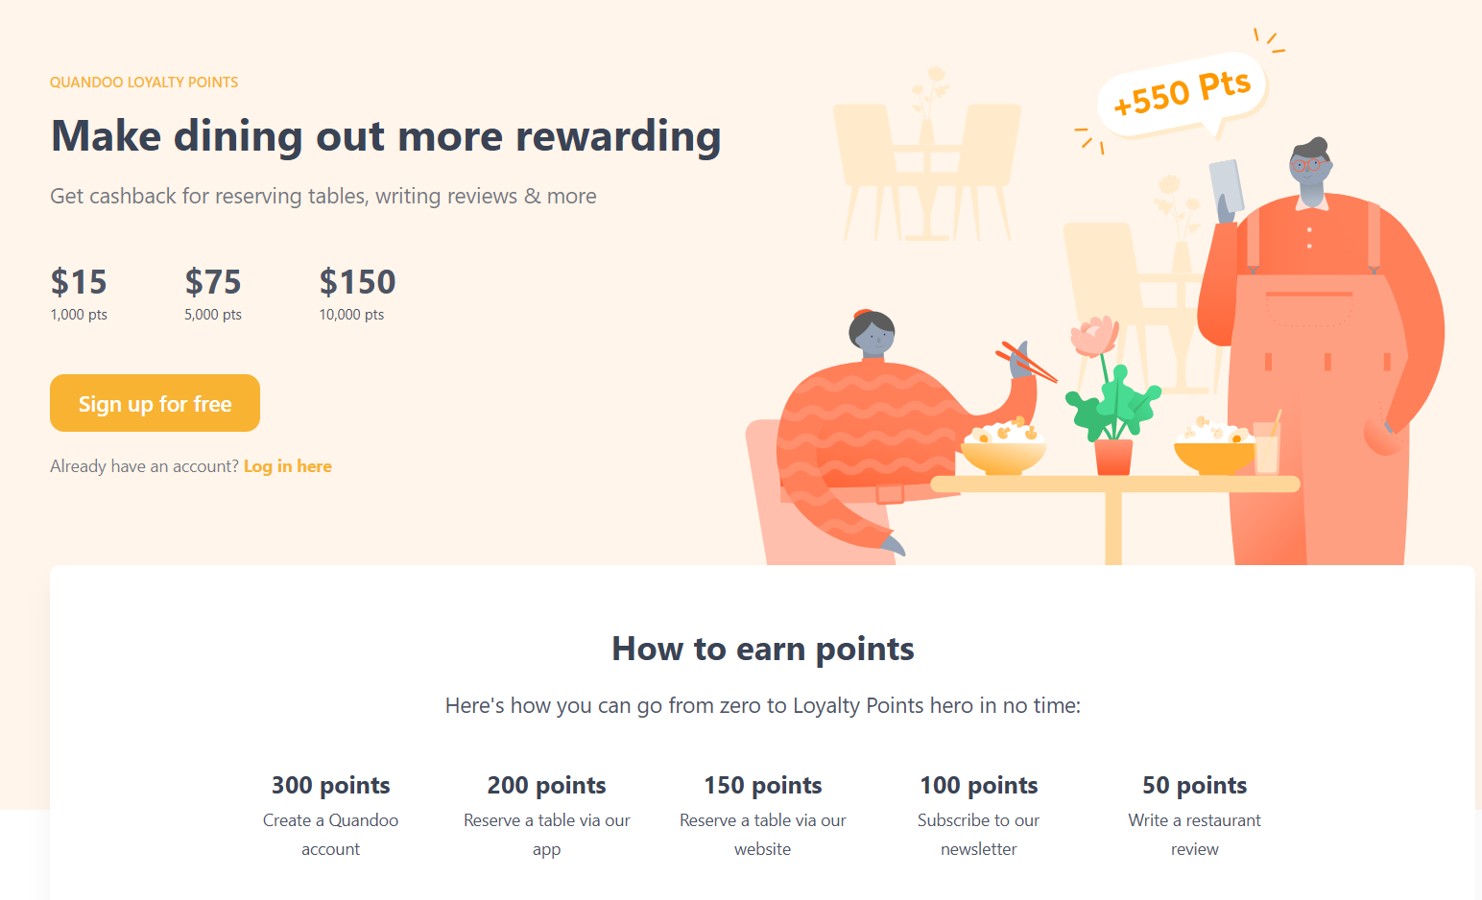Click the +550 Pts speech bubble

[x=1181, y=93]
